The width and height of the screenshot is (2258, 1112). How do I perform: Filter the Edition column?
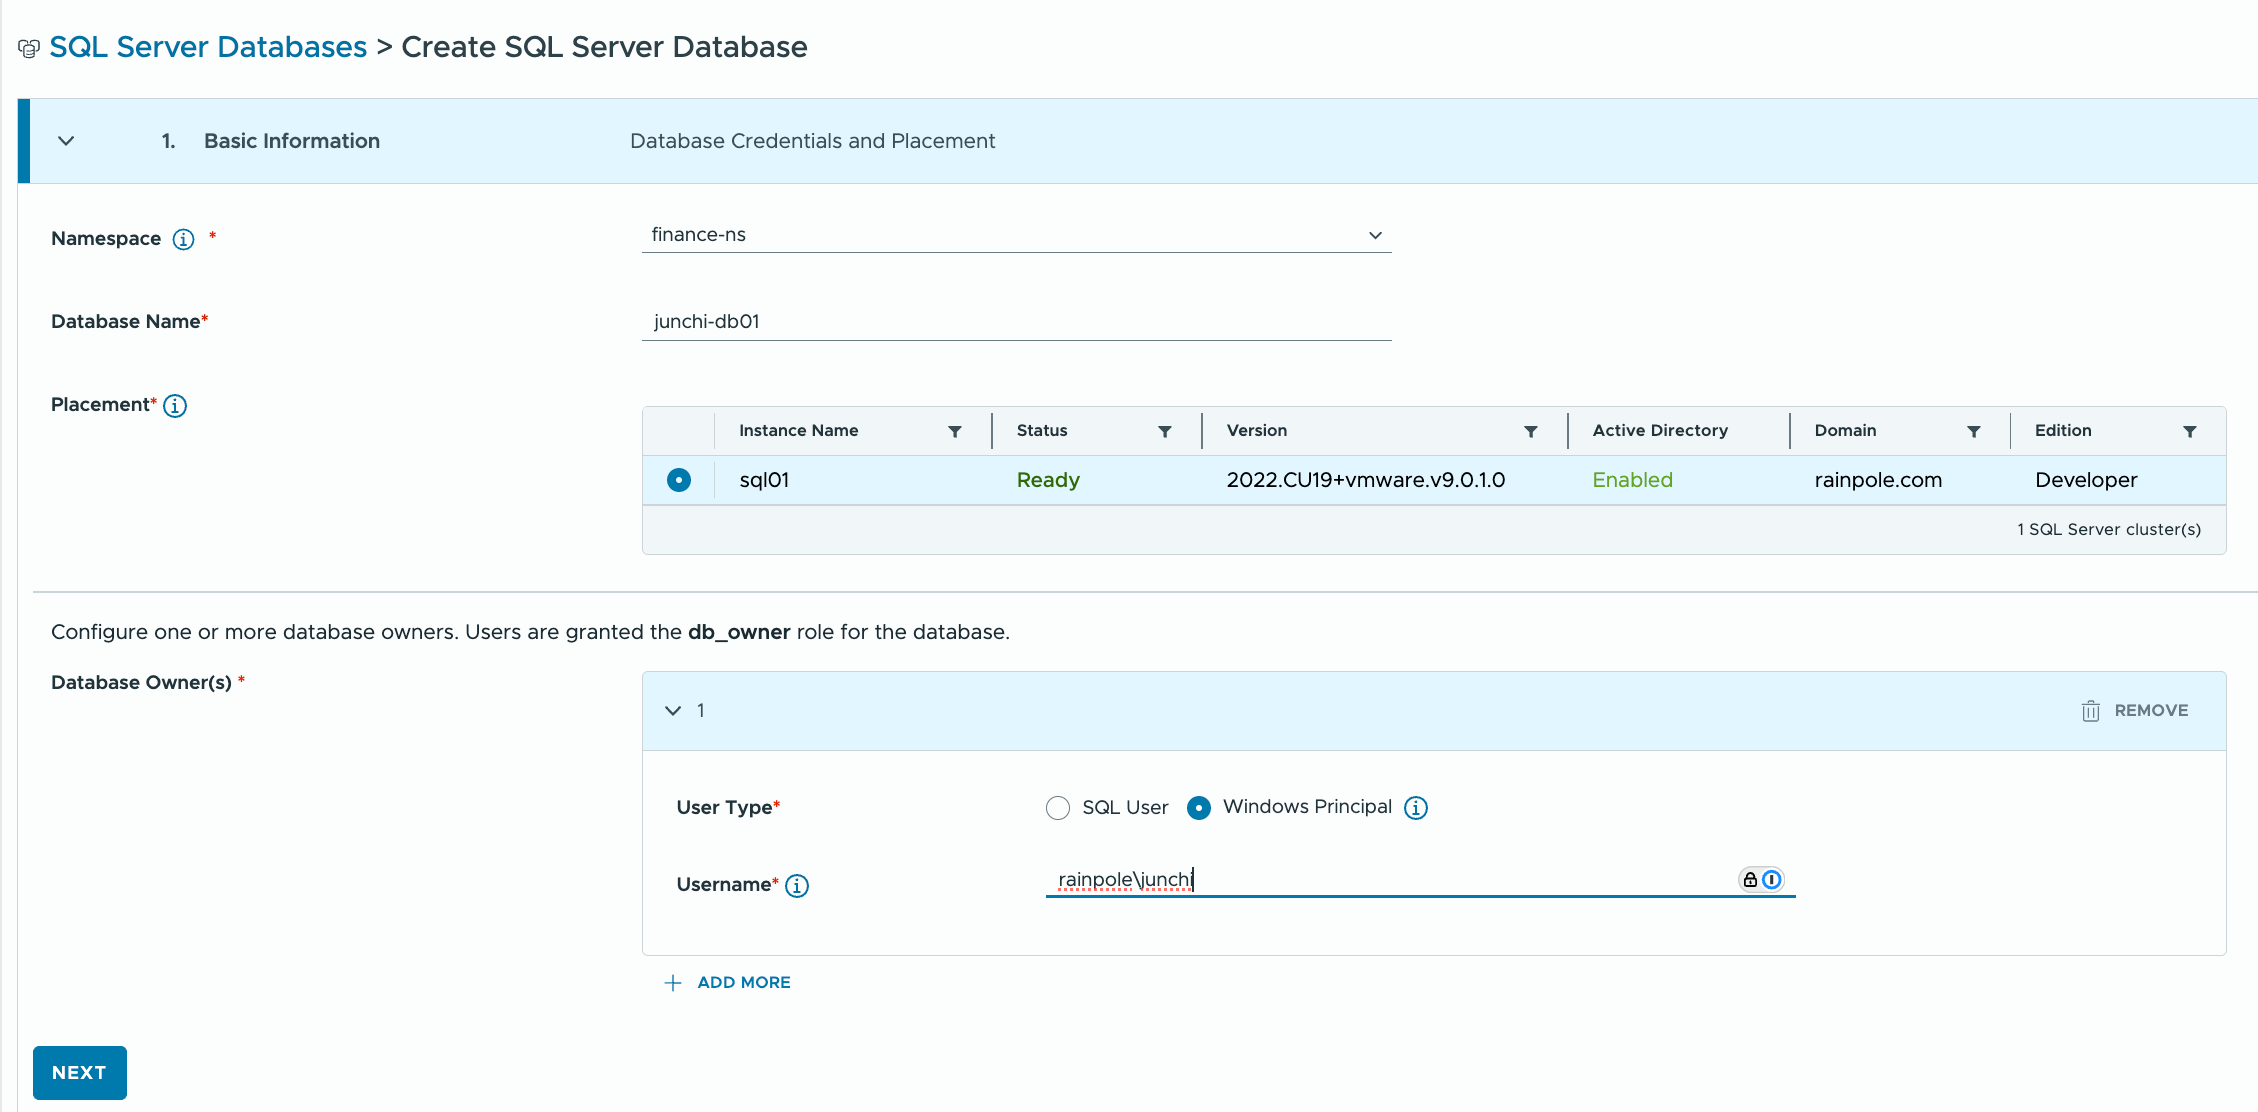pyautogui.click(x=2189, y=432)
